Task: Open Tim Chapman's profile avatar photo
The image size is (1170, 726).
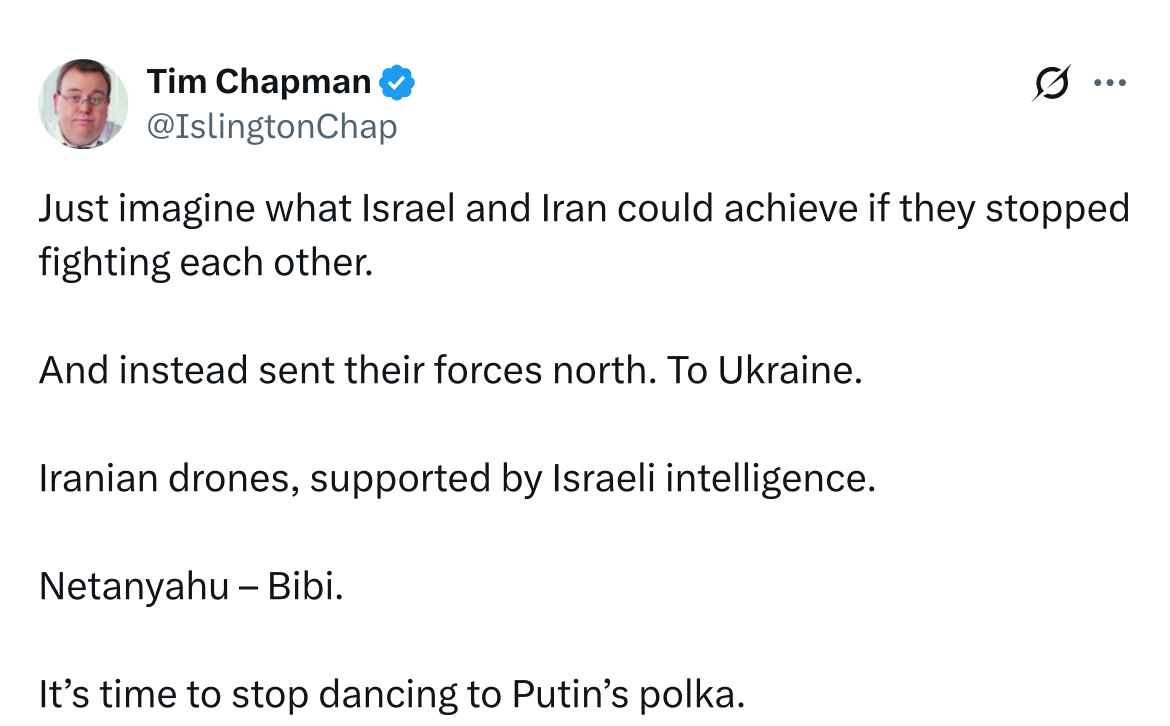Action: click(x=83, y=104)
